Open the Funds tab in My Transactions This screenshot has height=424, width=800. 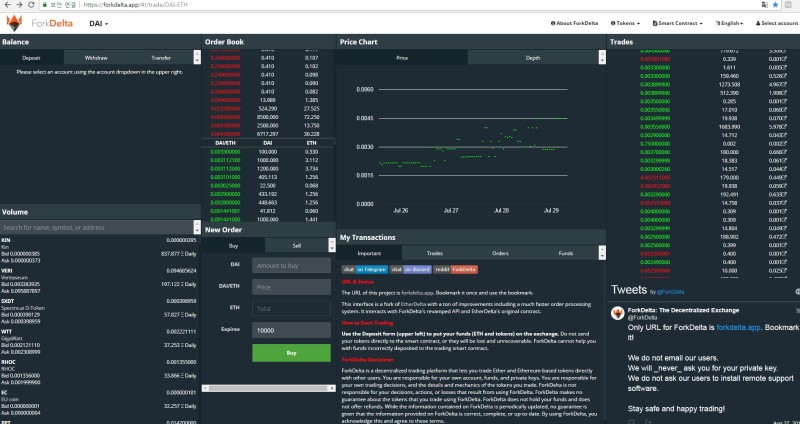566,253
